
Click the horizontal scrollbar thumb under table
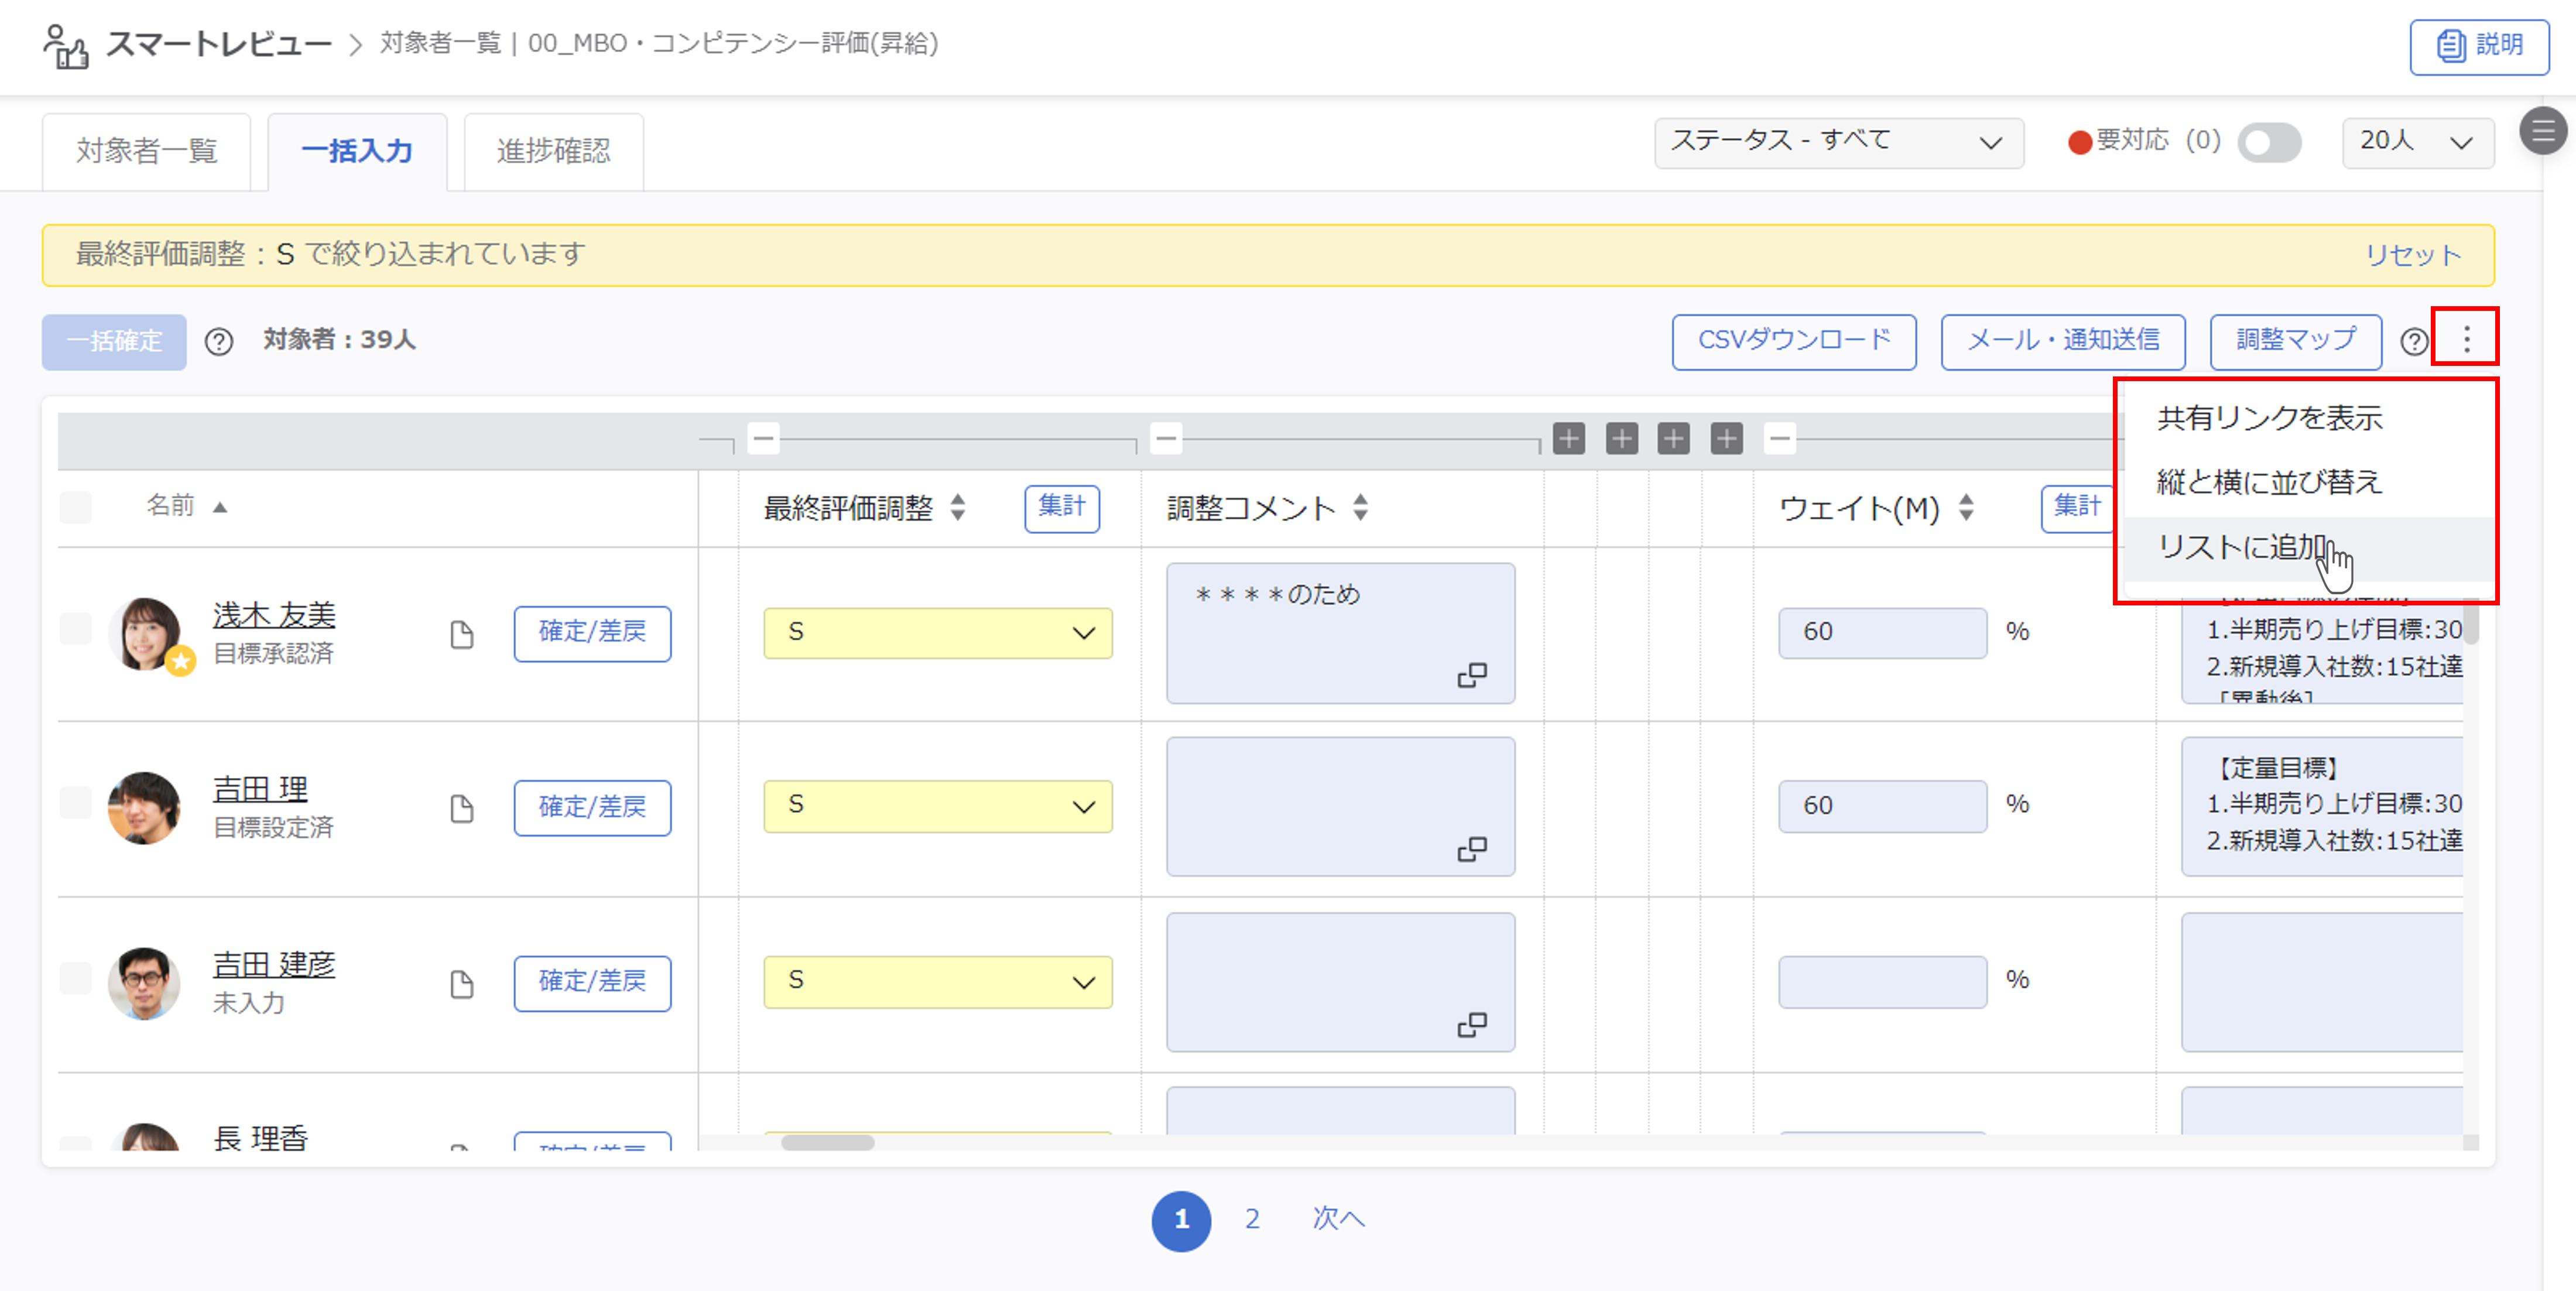(827, 1142)
